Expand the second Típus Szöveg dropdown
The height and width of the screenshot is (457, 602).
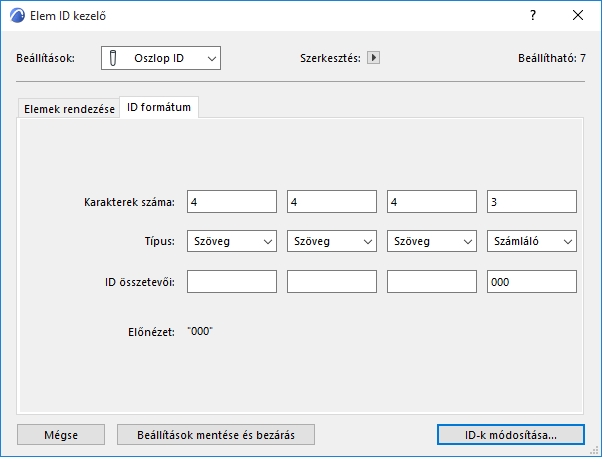pos(331,241)
